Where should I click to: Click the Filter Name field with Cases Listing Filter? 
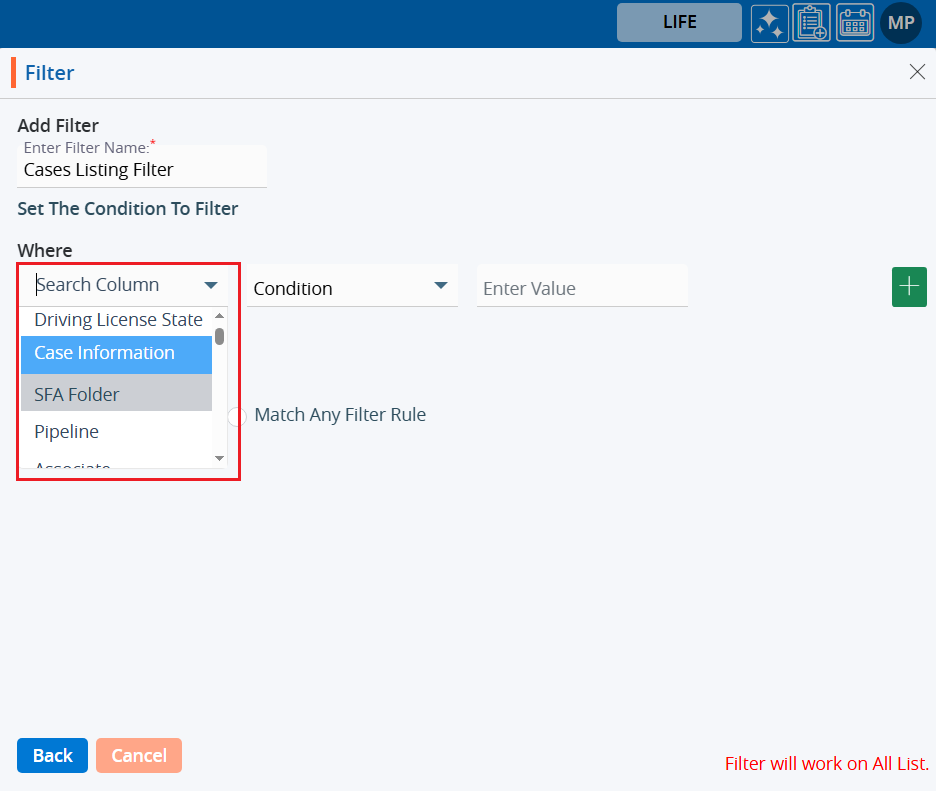pyautogui.click(x=142, y=170)
